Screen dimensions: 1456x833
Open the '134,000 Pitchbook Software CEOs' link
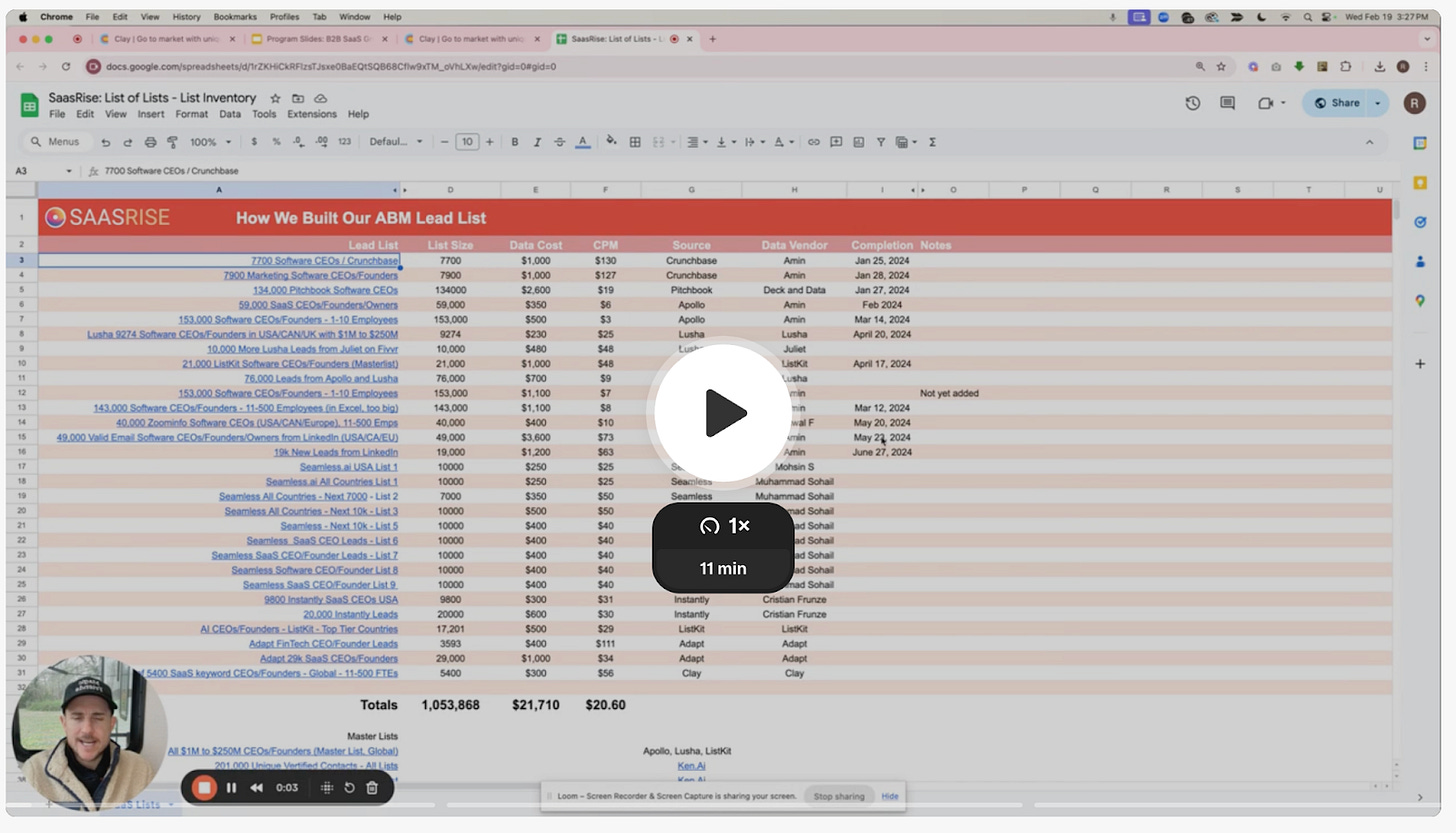325,290
